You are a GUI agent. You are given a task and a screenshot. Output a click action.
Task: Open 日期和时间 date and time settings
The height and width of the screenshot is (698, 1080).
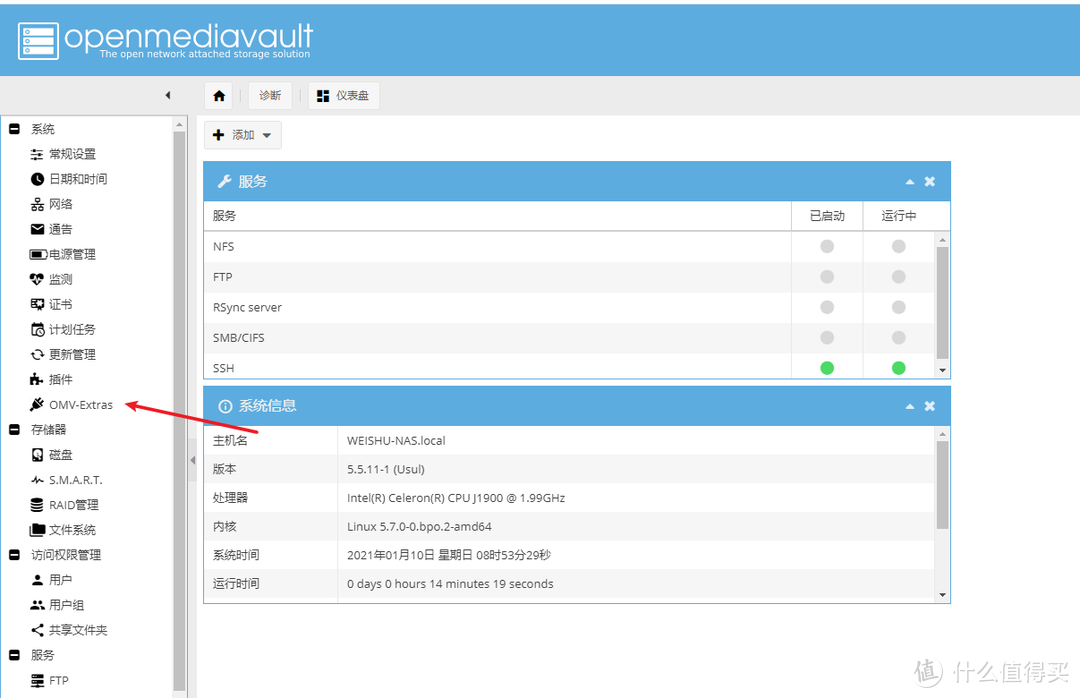click(78, 179)
